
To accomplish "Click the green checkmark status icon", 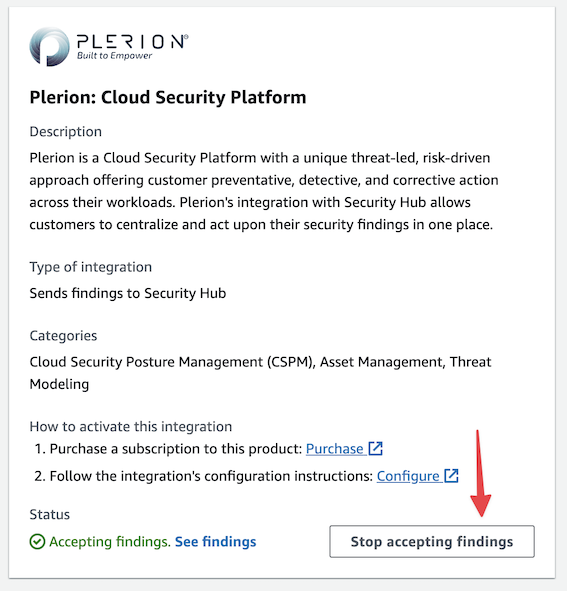I will (x=37, y=542).
